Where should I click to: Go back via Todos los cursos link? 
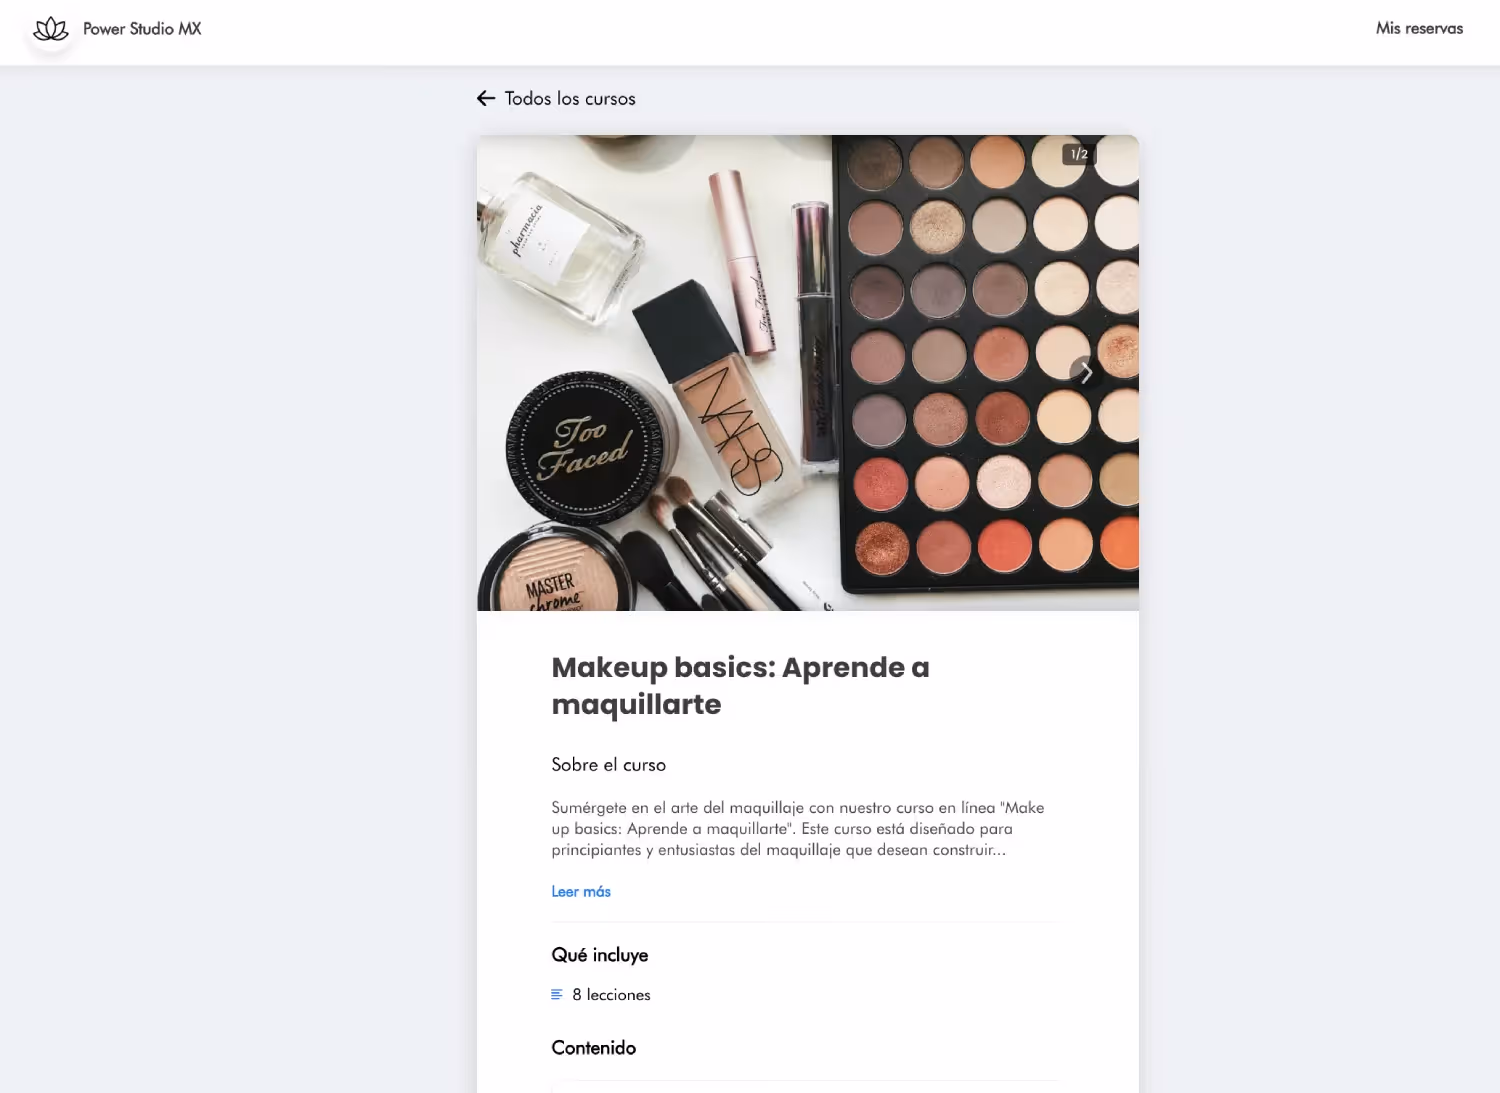570,98
